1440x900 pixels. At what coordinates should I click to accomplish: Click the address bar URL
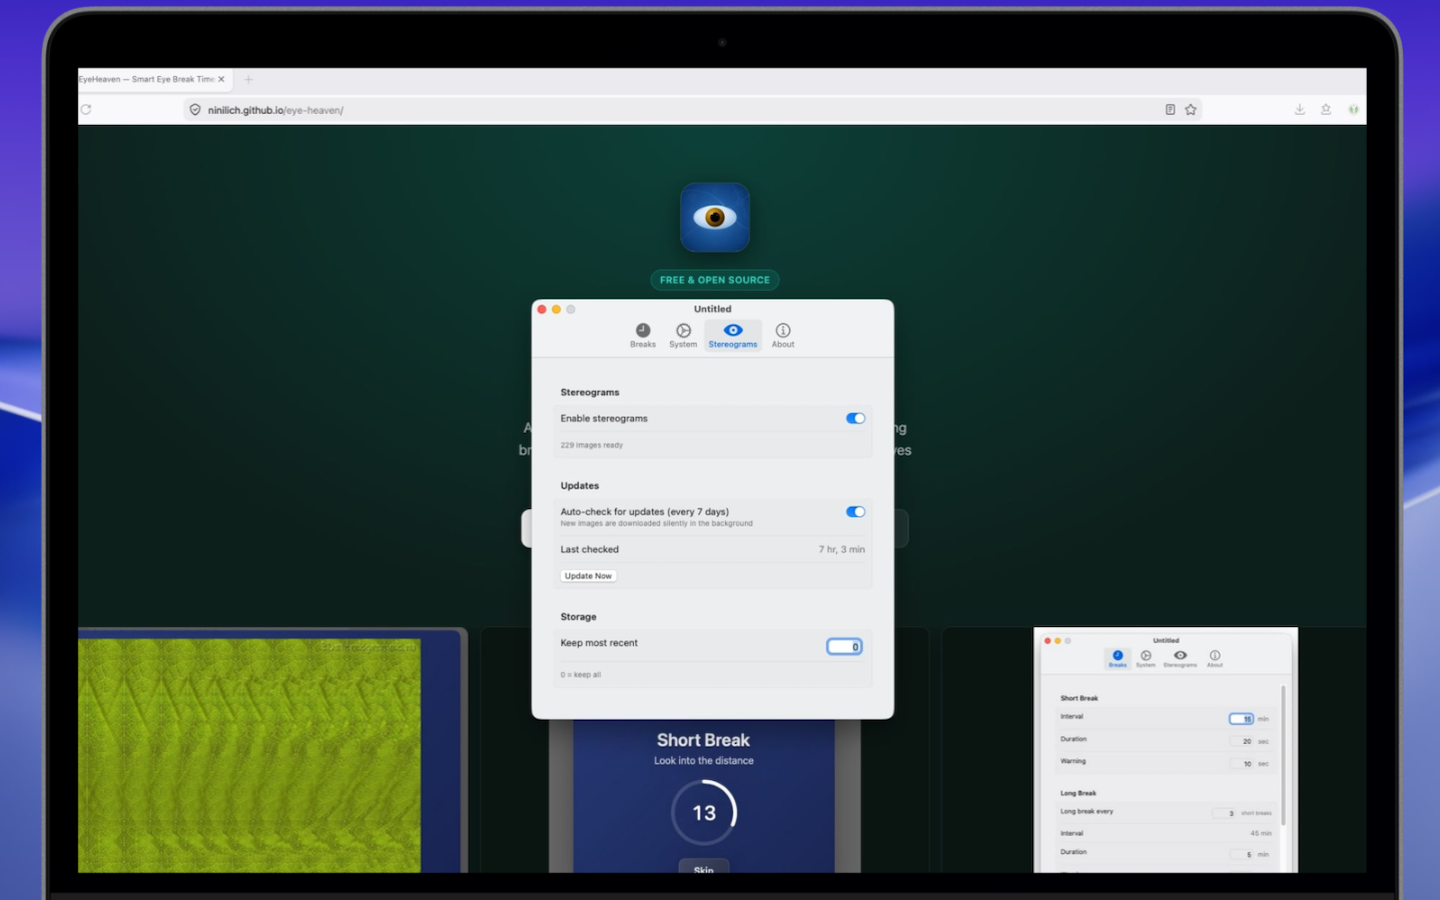275,110
